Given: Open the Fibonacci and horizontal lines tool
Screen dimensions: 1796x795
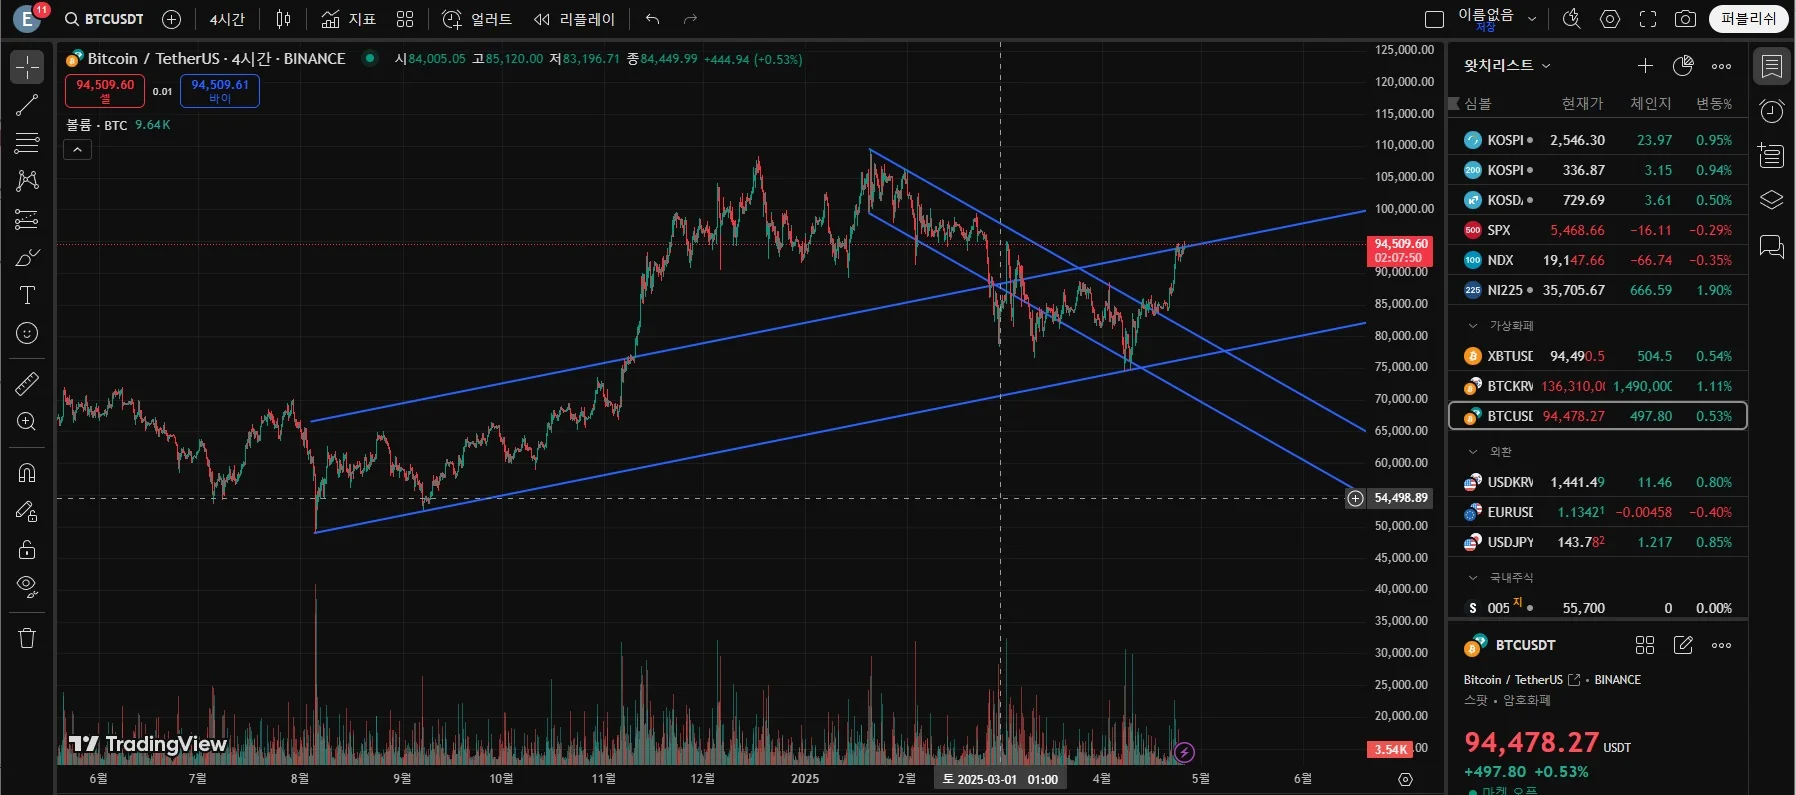Looking at the screenshot, I should click(x=27, y=143).
